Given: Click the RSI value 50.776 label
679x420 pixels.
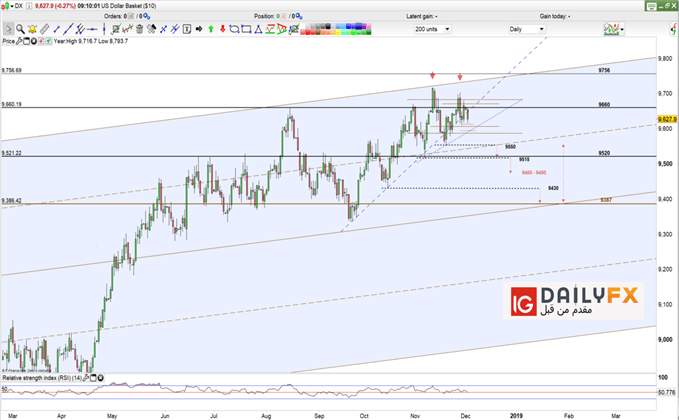Looking at the screenshot, I should tap(666, 393).
